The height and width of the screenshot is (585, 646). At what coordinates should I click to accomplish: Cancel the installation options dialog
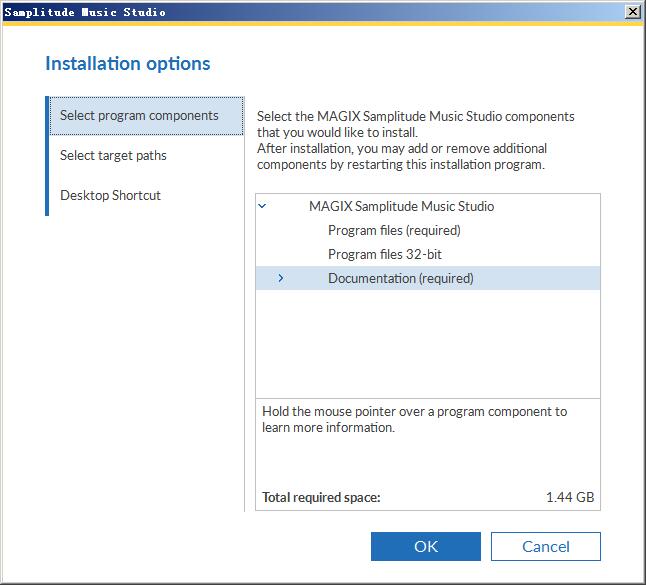[545, 546]
